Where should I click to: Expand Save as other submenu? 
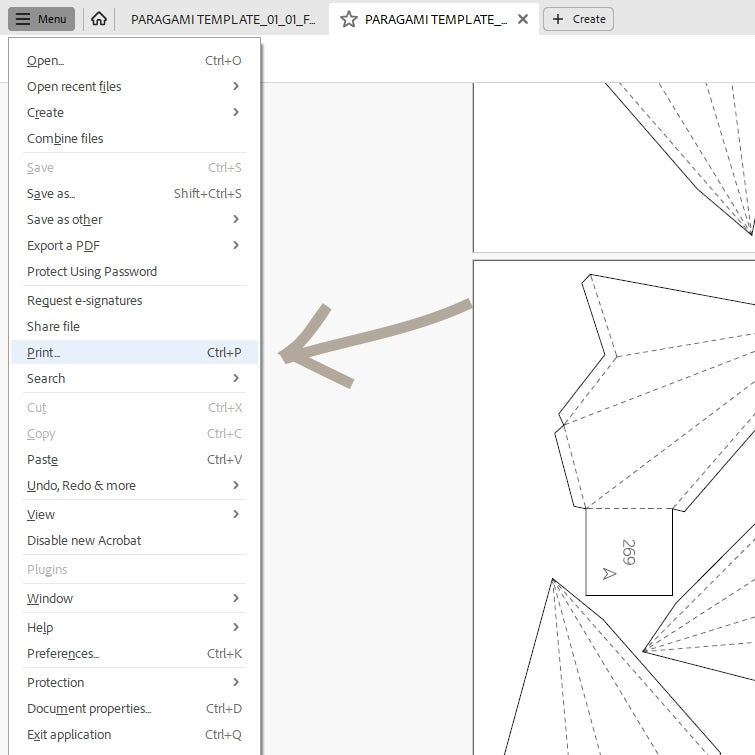134,220
